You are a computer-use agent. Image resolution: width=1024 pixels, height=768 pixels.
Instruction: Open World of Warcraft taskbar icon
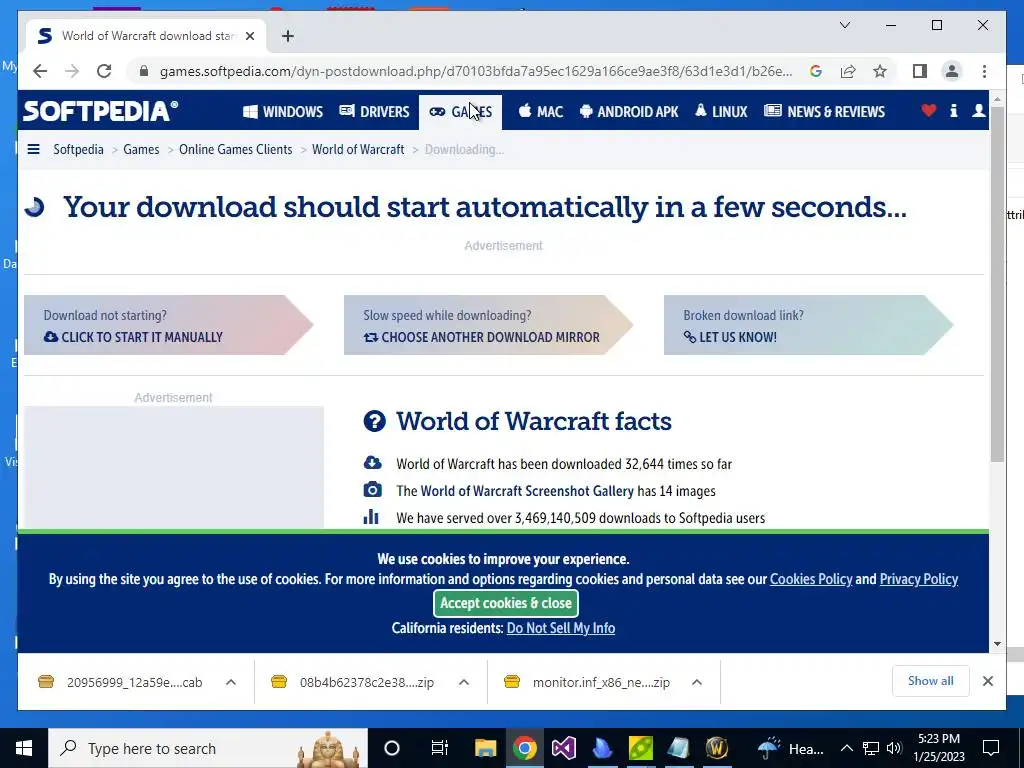point(716,748)
